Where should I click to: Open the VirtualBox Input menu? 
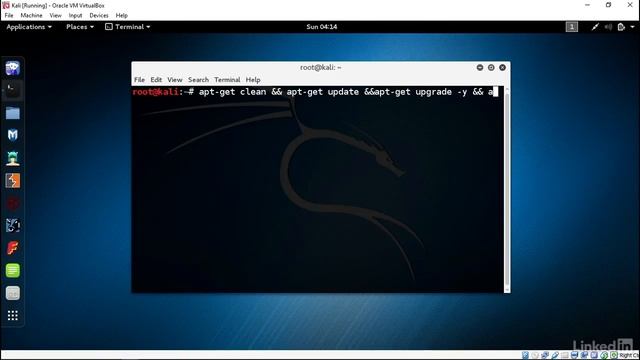[76, 16]
